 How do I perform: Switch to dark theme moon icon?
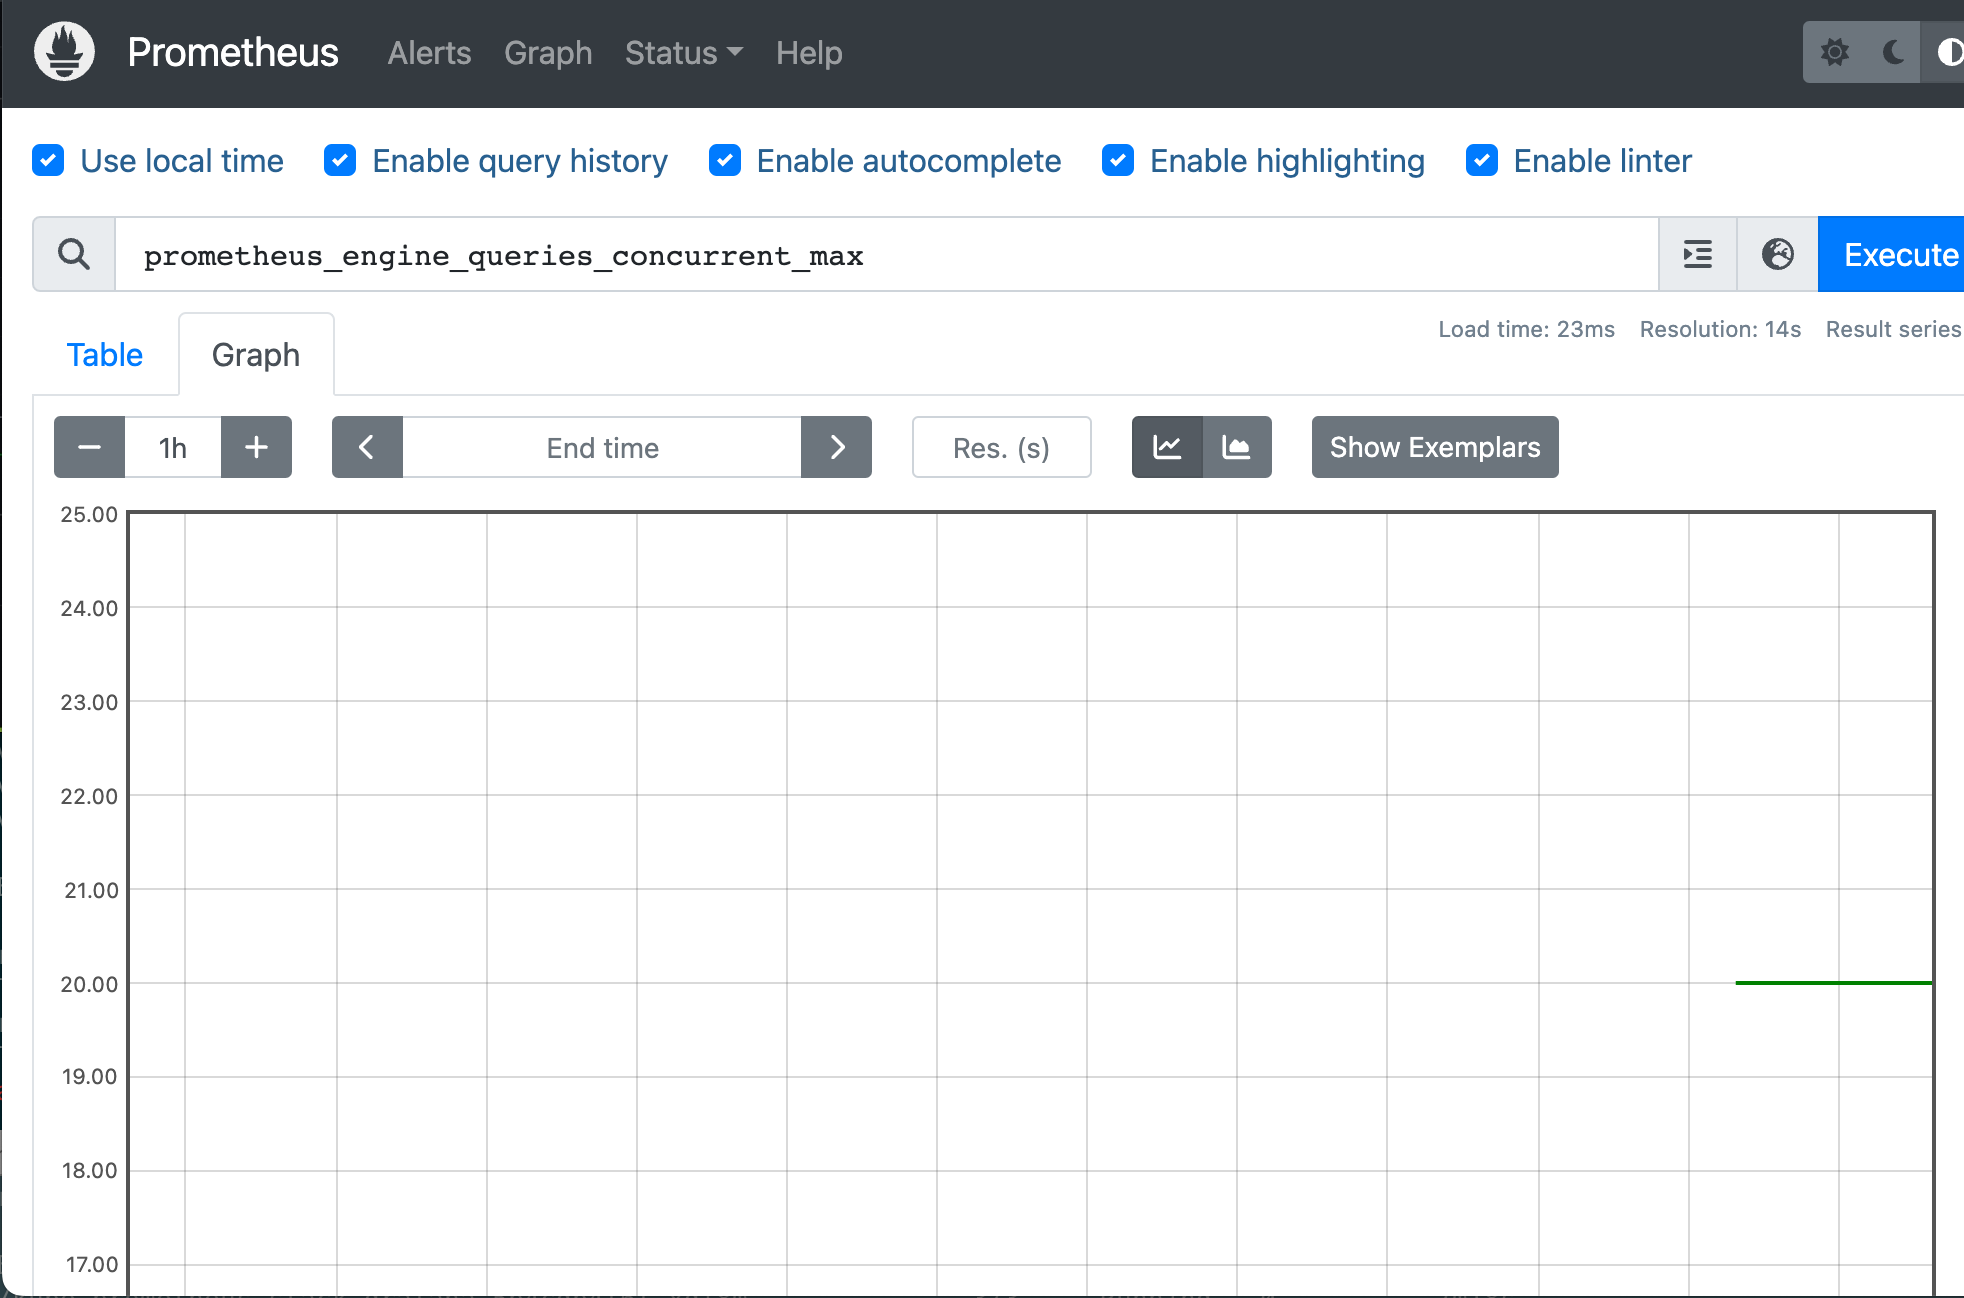click(1892, 52)
